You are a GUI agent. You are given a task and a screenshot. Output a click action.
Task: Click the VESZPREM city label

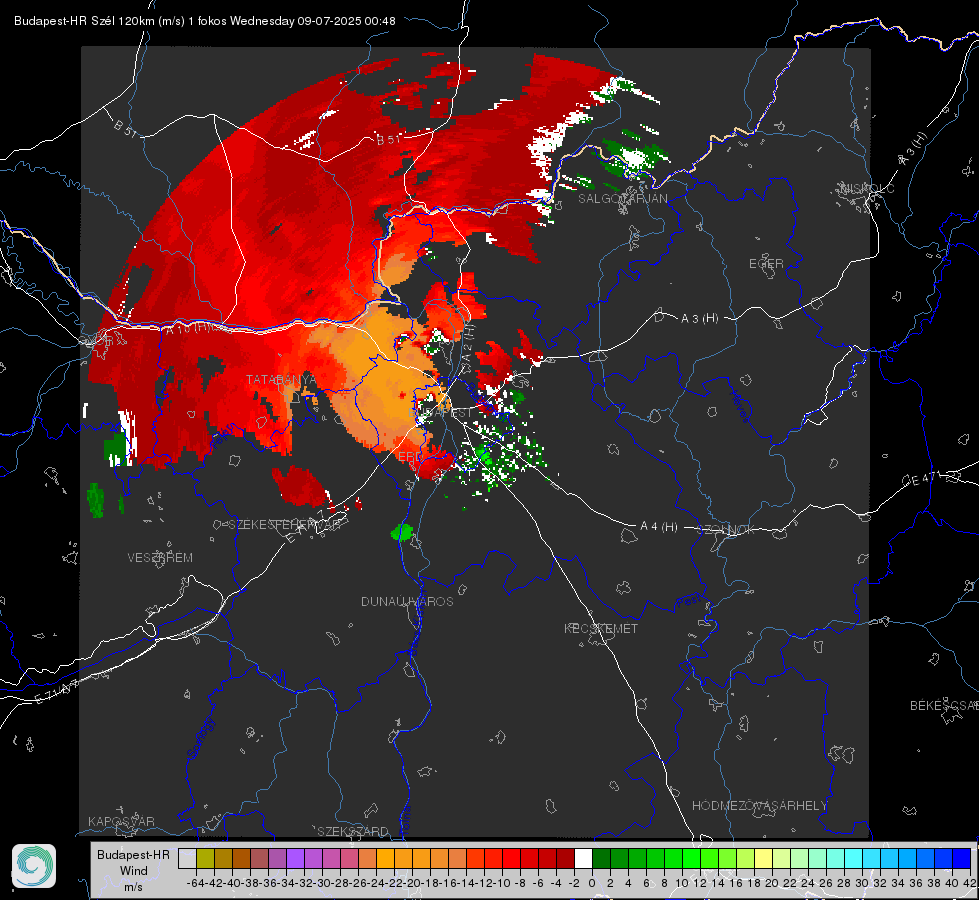[x=160, y=558]
